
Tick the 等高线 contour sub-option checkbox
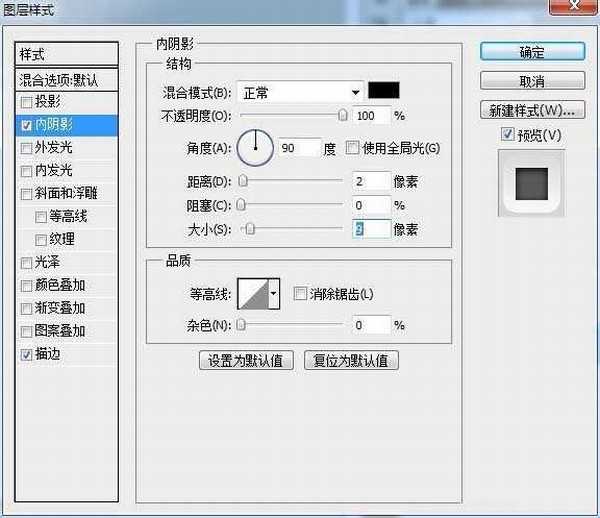point(41,217)
